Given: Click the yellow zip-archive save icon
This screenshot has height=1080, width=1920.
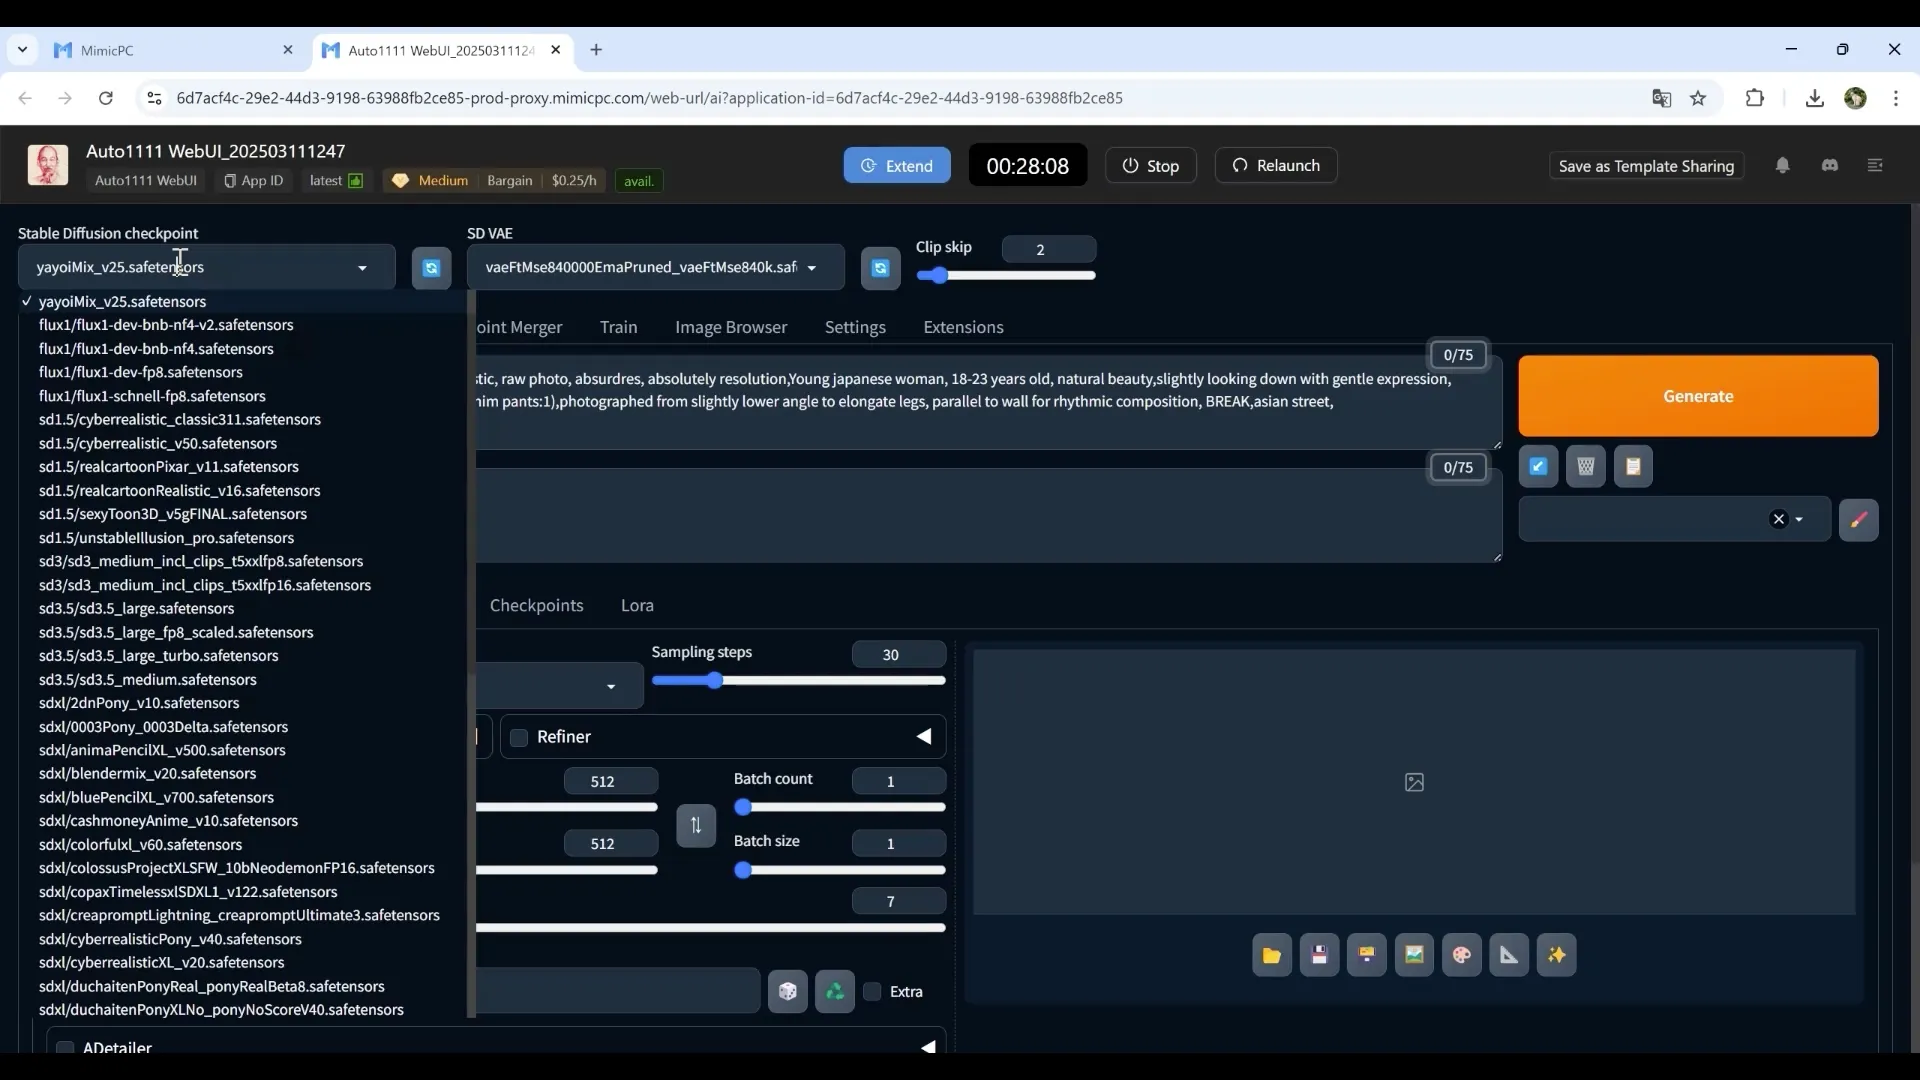Looking at the screenshot, I should pyautogui.click(x=1366, y=955).
